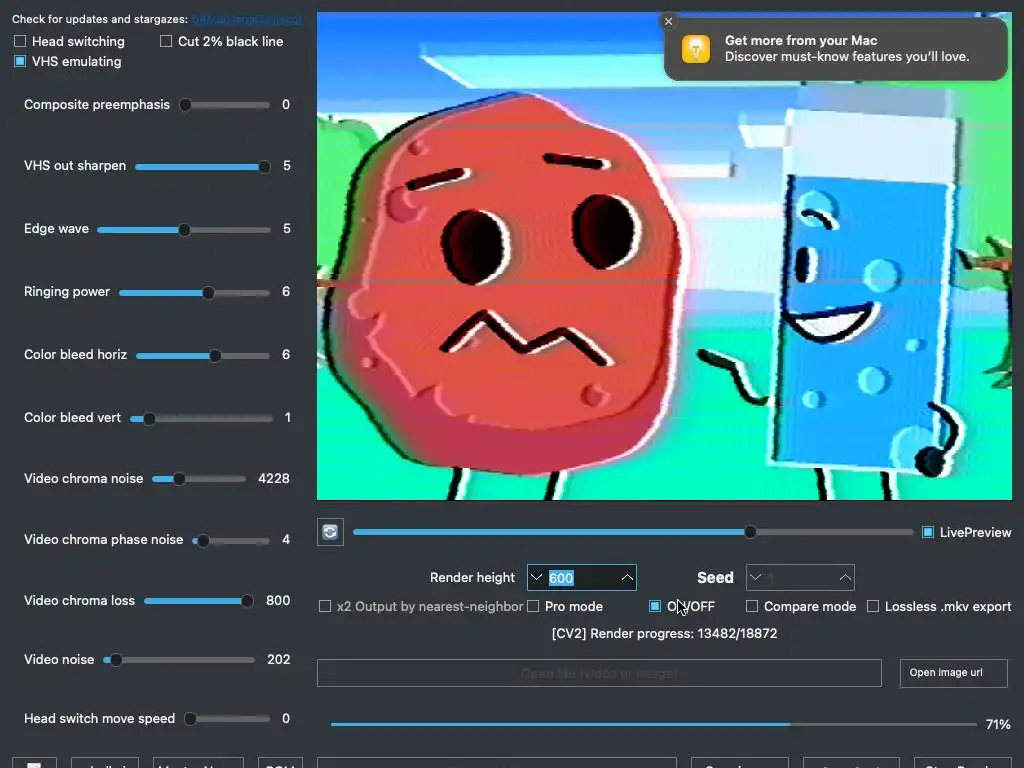This screenshot has height=768, width=1024.
Task: Click the Video noise value 202
Action: [x=279, y=660]
